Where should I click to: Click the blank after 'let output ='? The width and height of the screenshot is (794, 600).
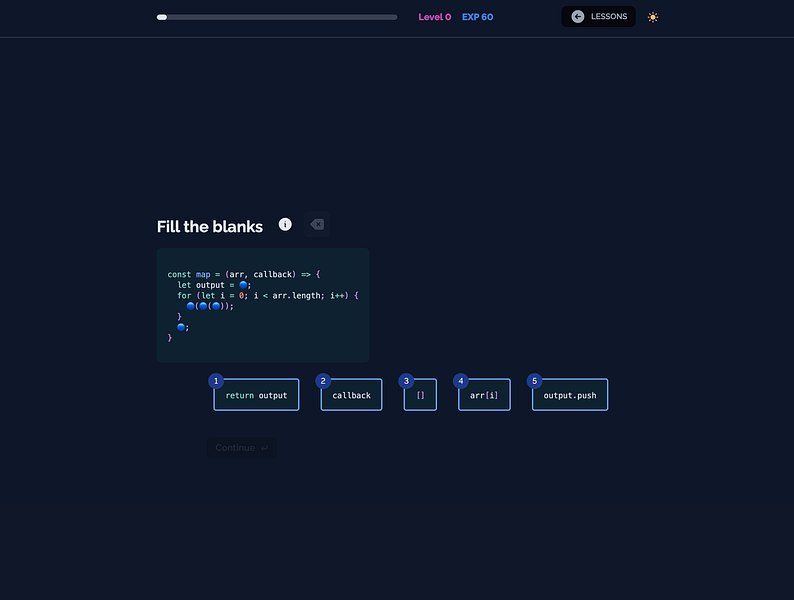pos(243,285)
